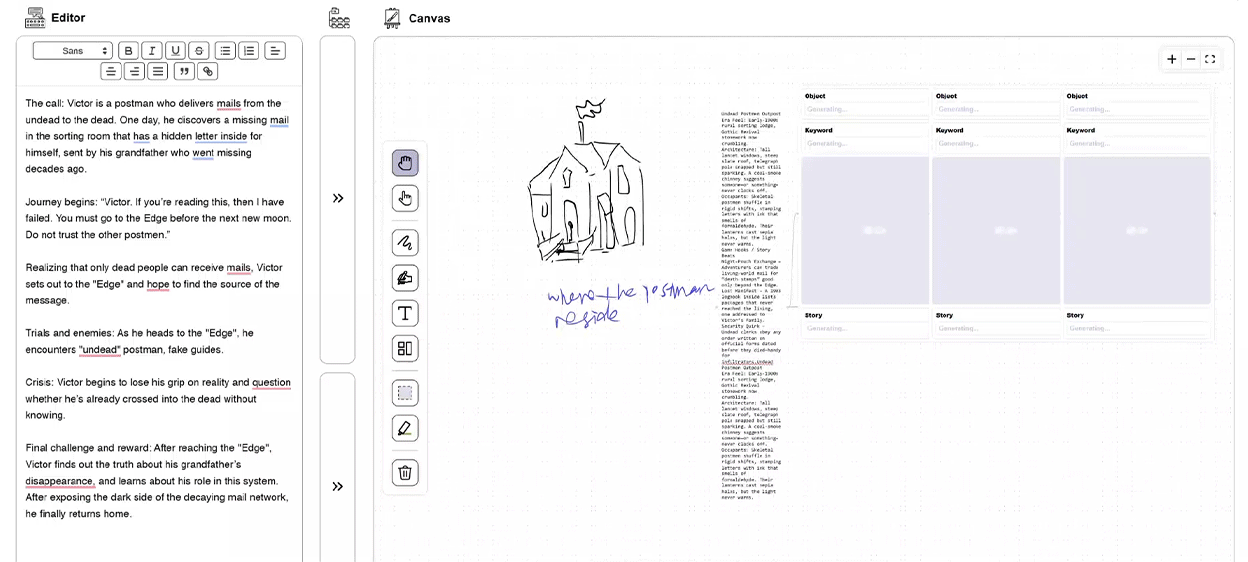Select the hand pan tool
1248x562 pixels.
(x=405, y=163)
